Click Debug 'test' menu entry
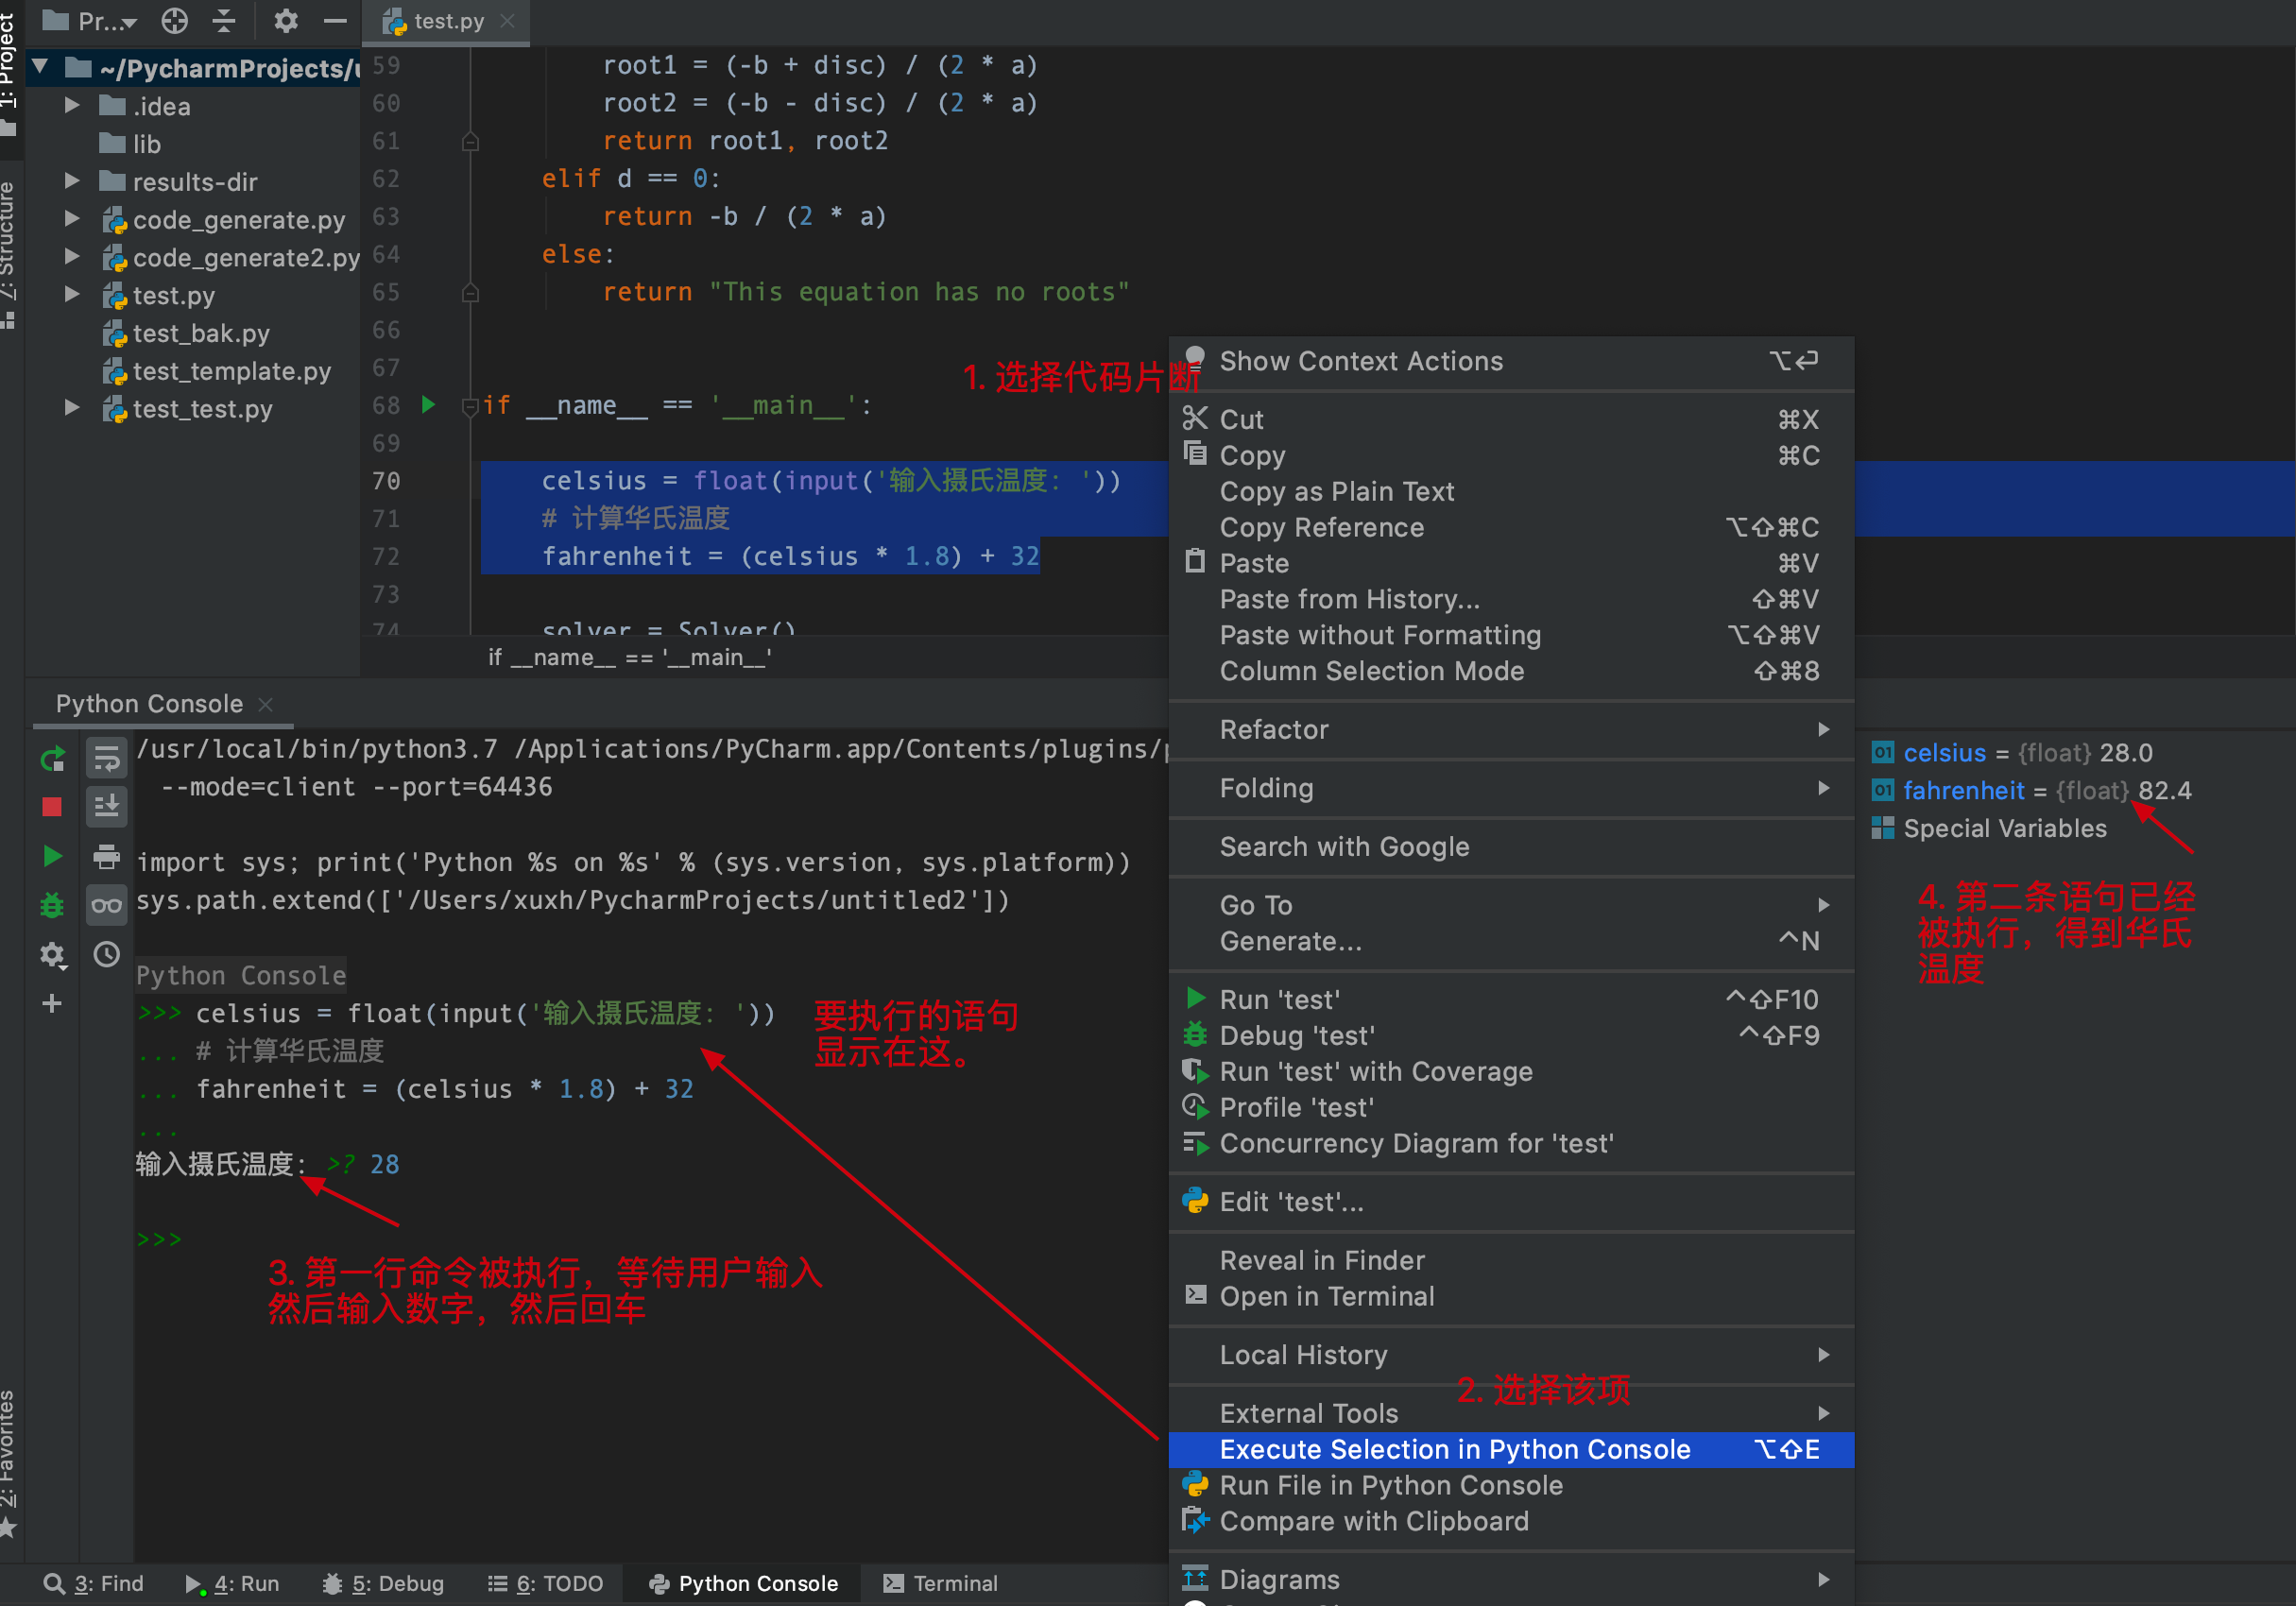Image resolution: width=2296 pixels, height=1606 pixels. pos(1511,1035)
